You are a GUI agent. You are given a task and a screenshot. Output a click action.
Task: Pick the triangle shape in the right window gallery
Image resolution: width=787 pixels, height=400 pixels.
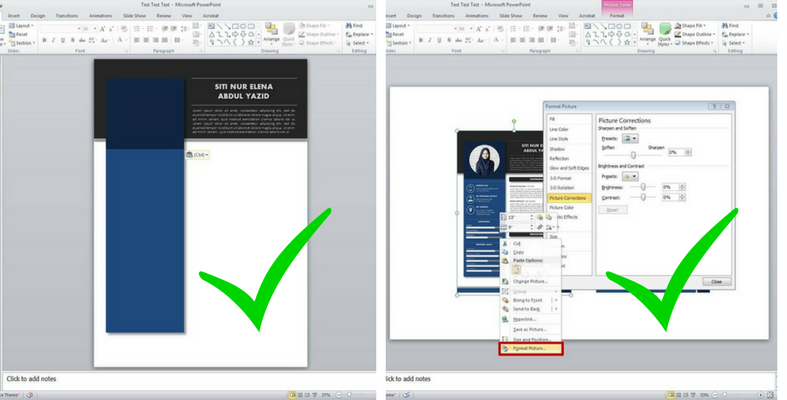pyautogui.click(x=588, y=35)
